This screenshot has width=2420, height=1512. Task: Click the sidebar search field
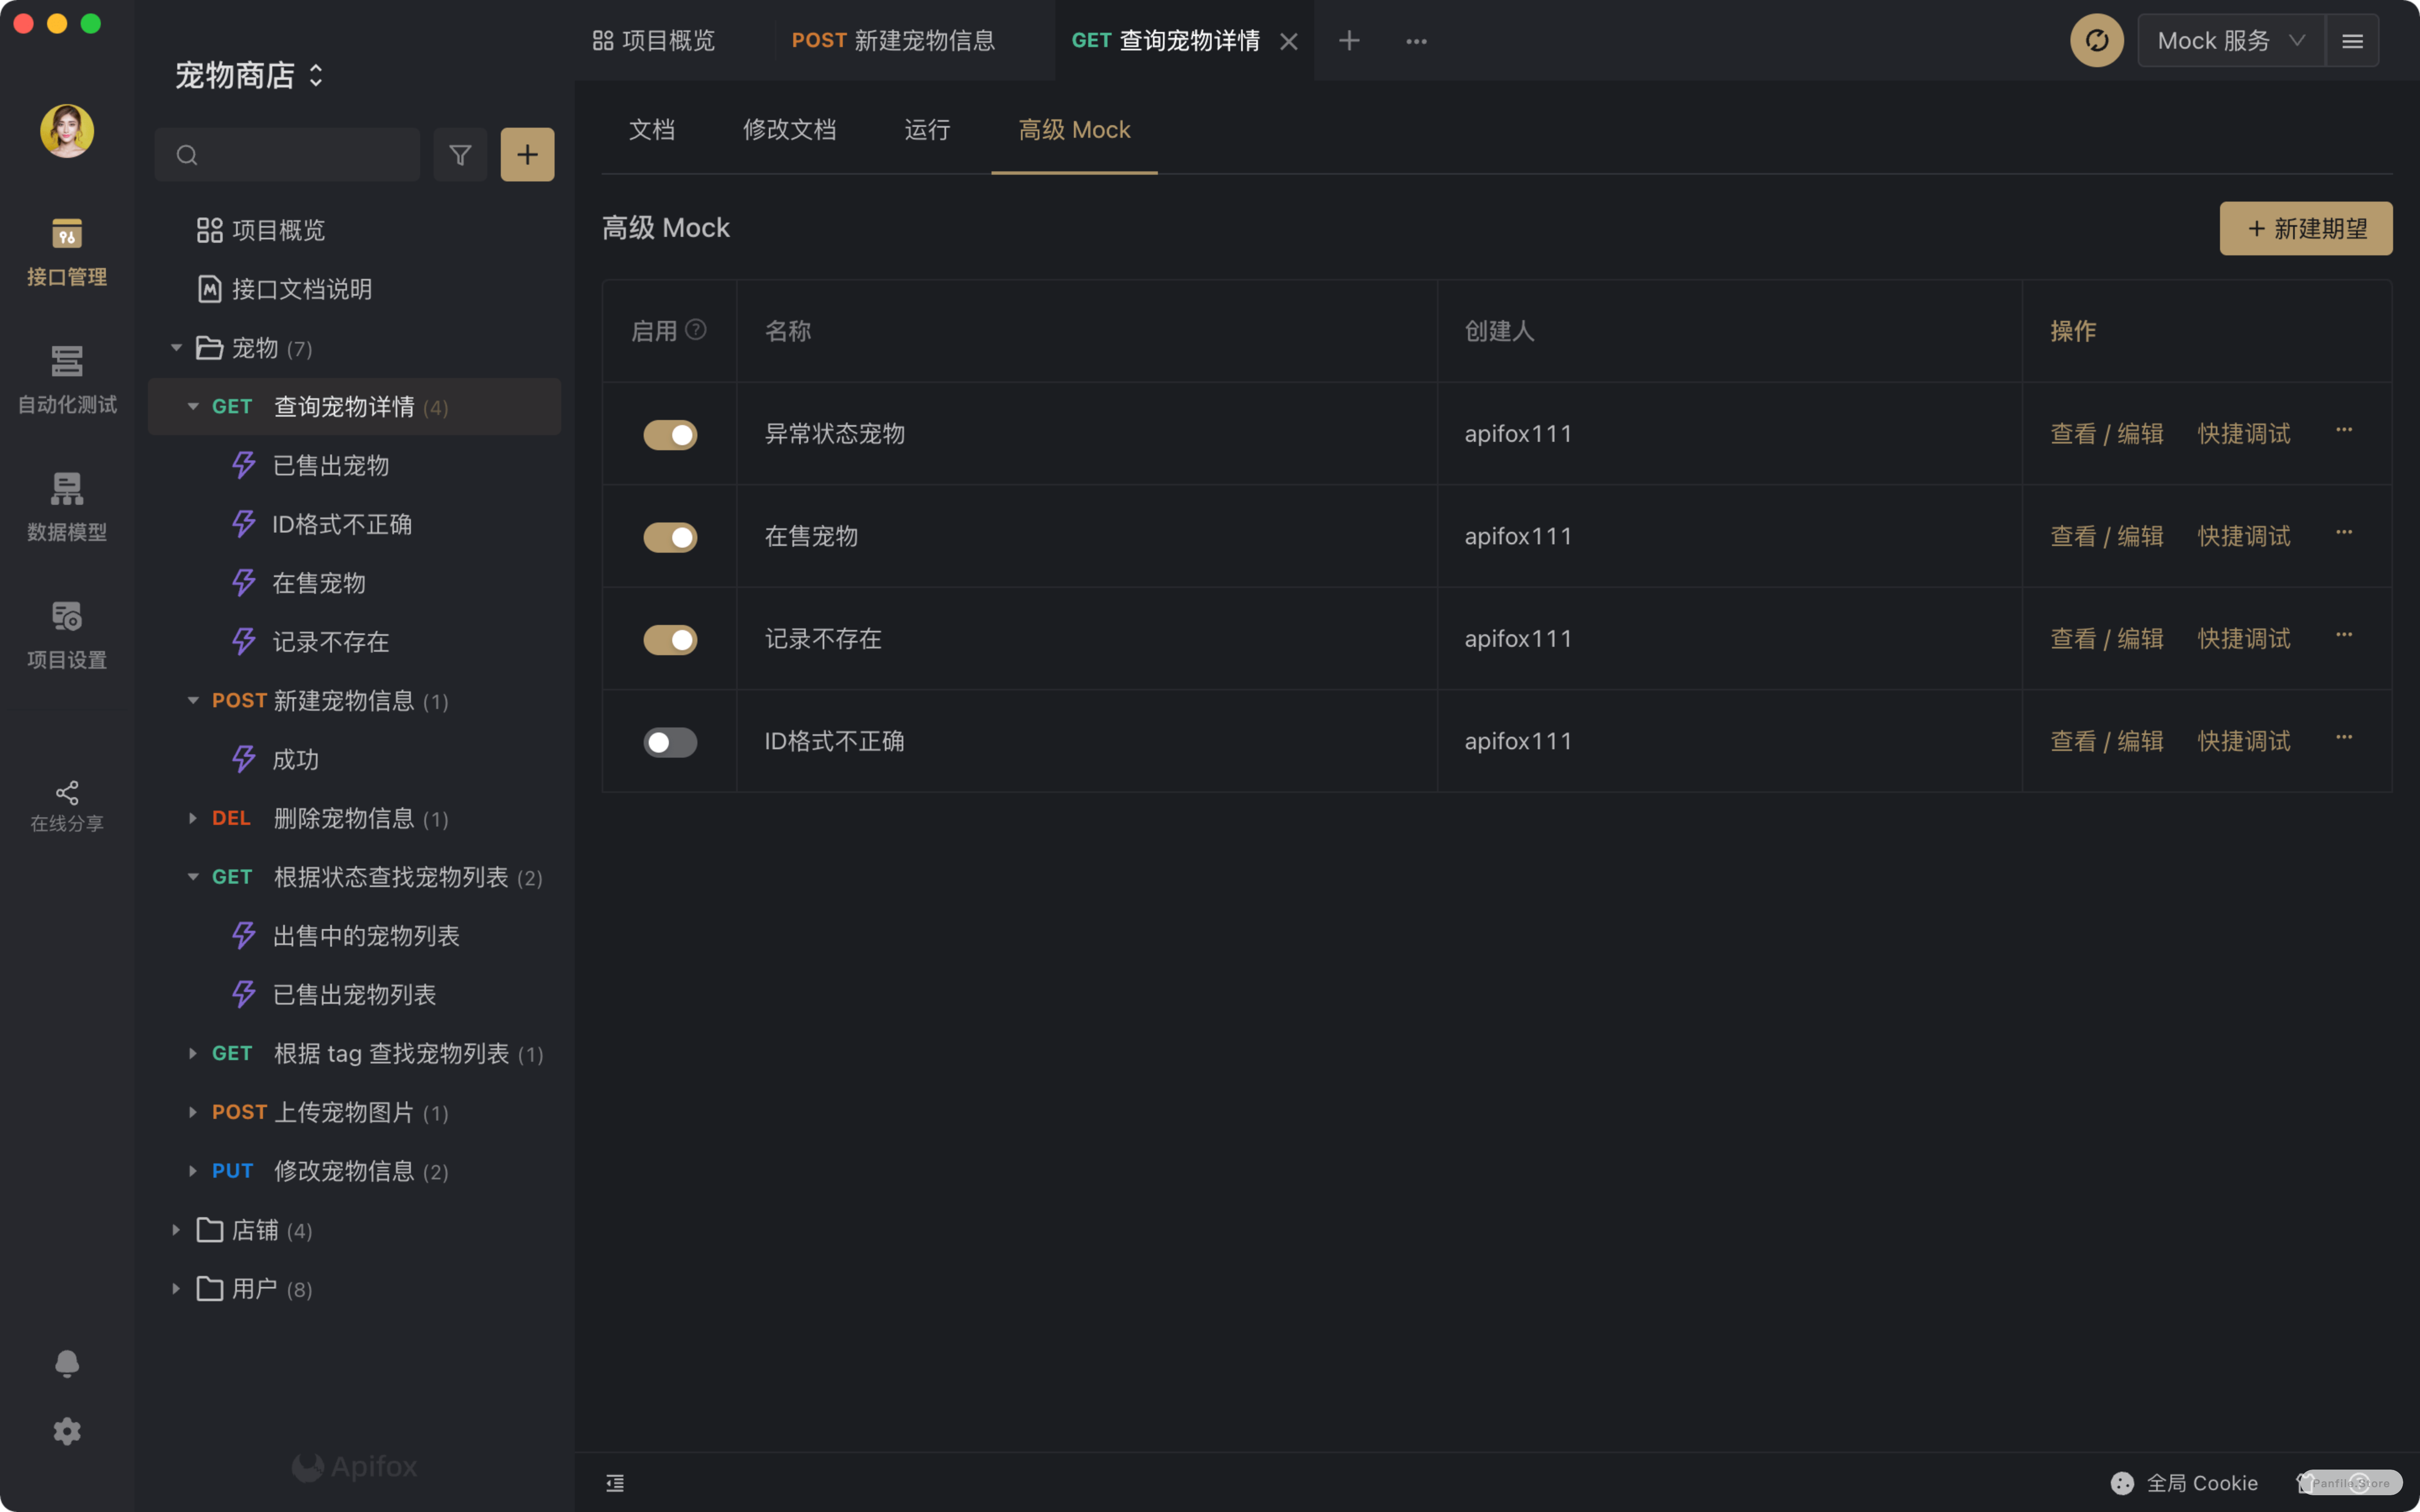coord(287,155)
